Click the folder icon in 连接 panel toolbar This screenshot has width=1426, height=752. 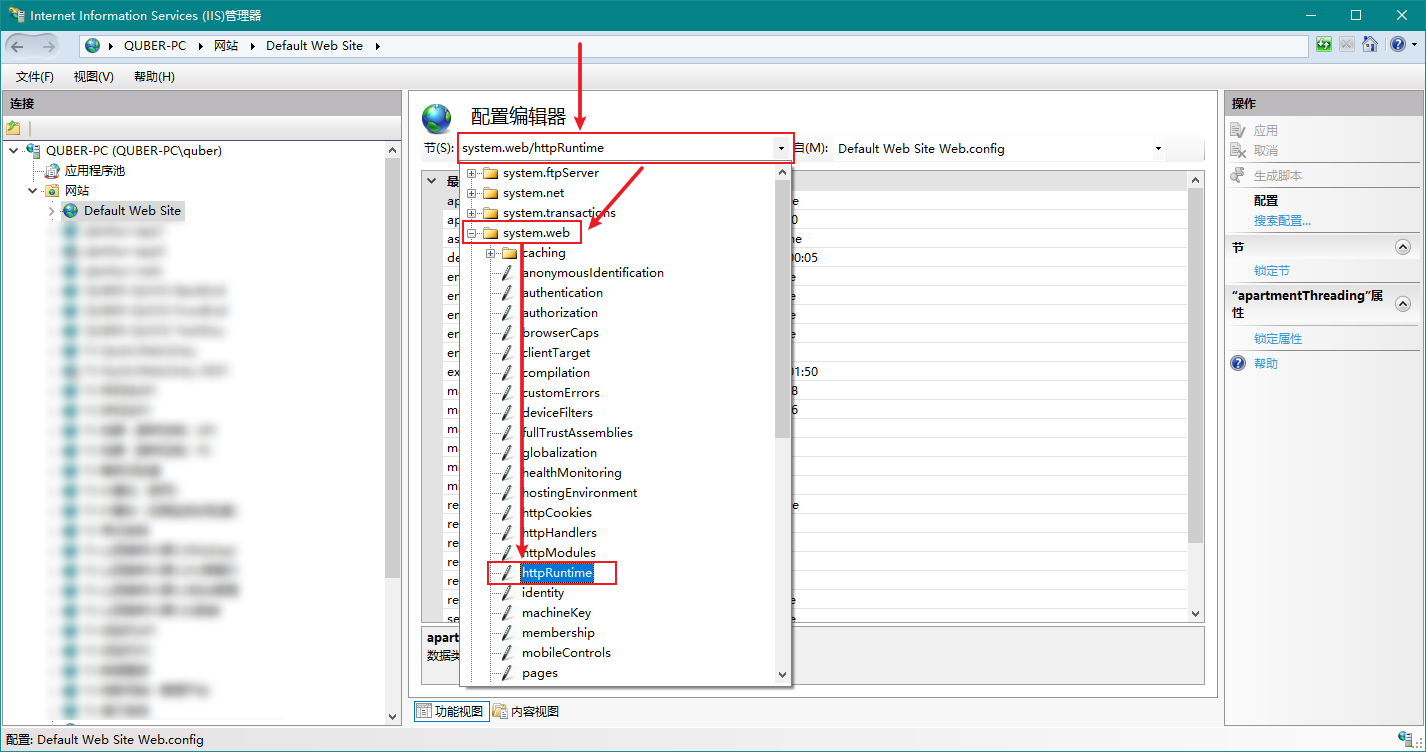coord(13,128)
